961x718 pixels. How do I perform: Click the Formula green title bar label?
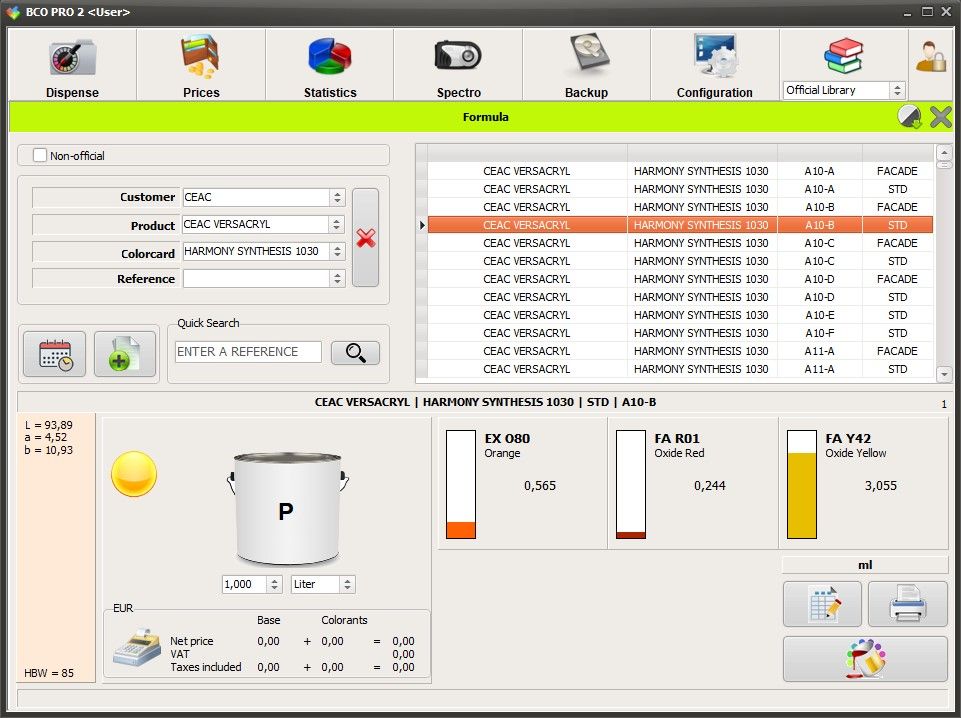(x=485, y=116)
